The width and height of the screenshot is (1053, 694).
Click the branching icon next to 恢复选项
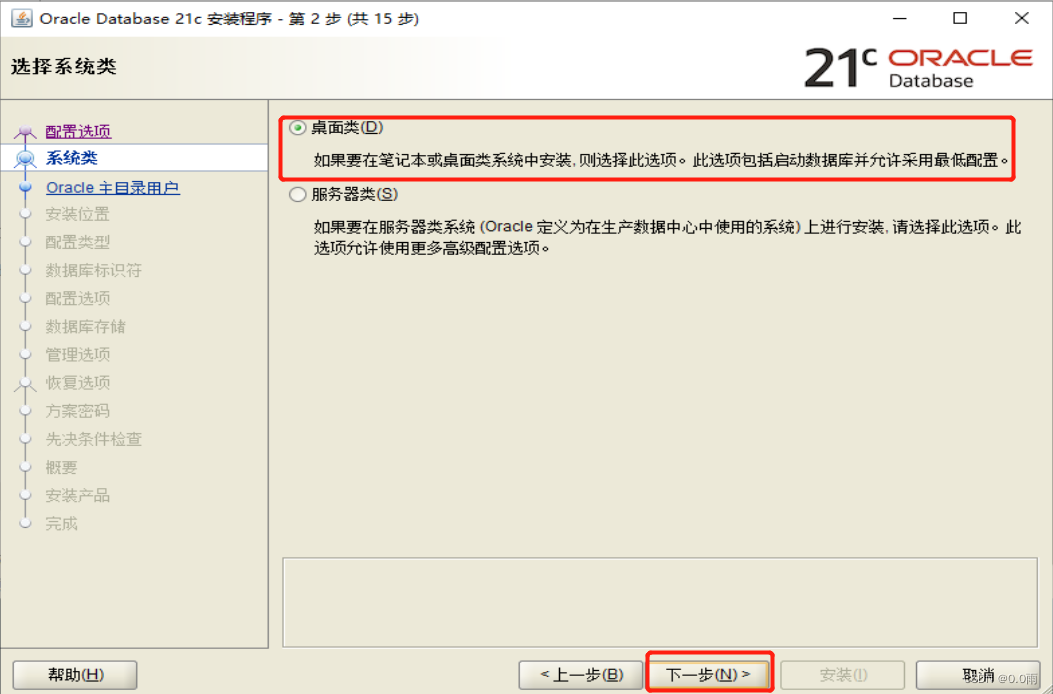click(26, 382)
